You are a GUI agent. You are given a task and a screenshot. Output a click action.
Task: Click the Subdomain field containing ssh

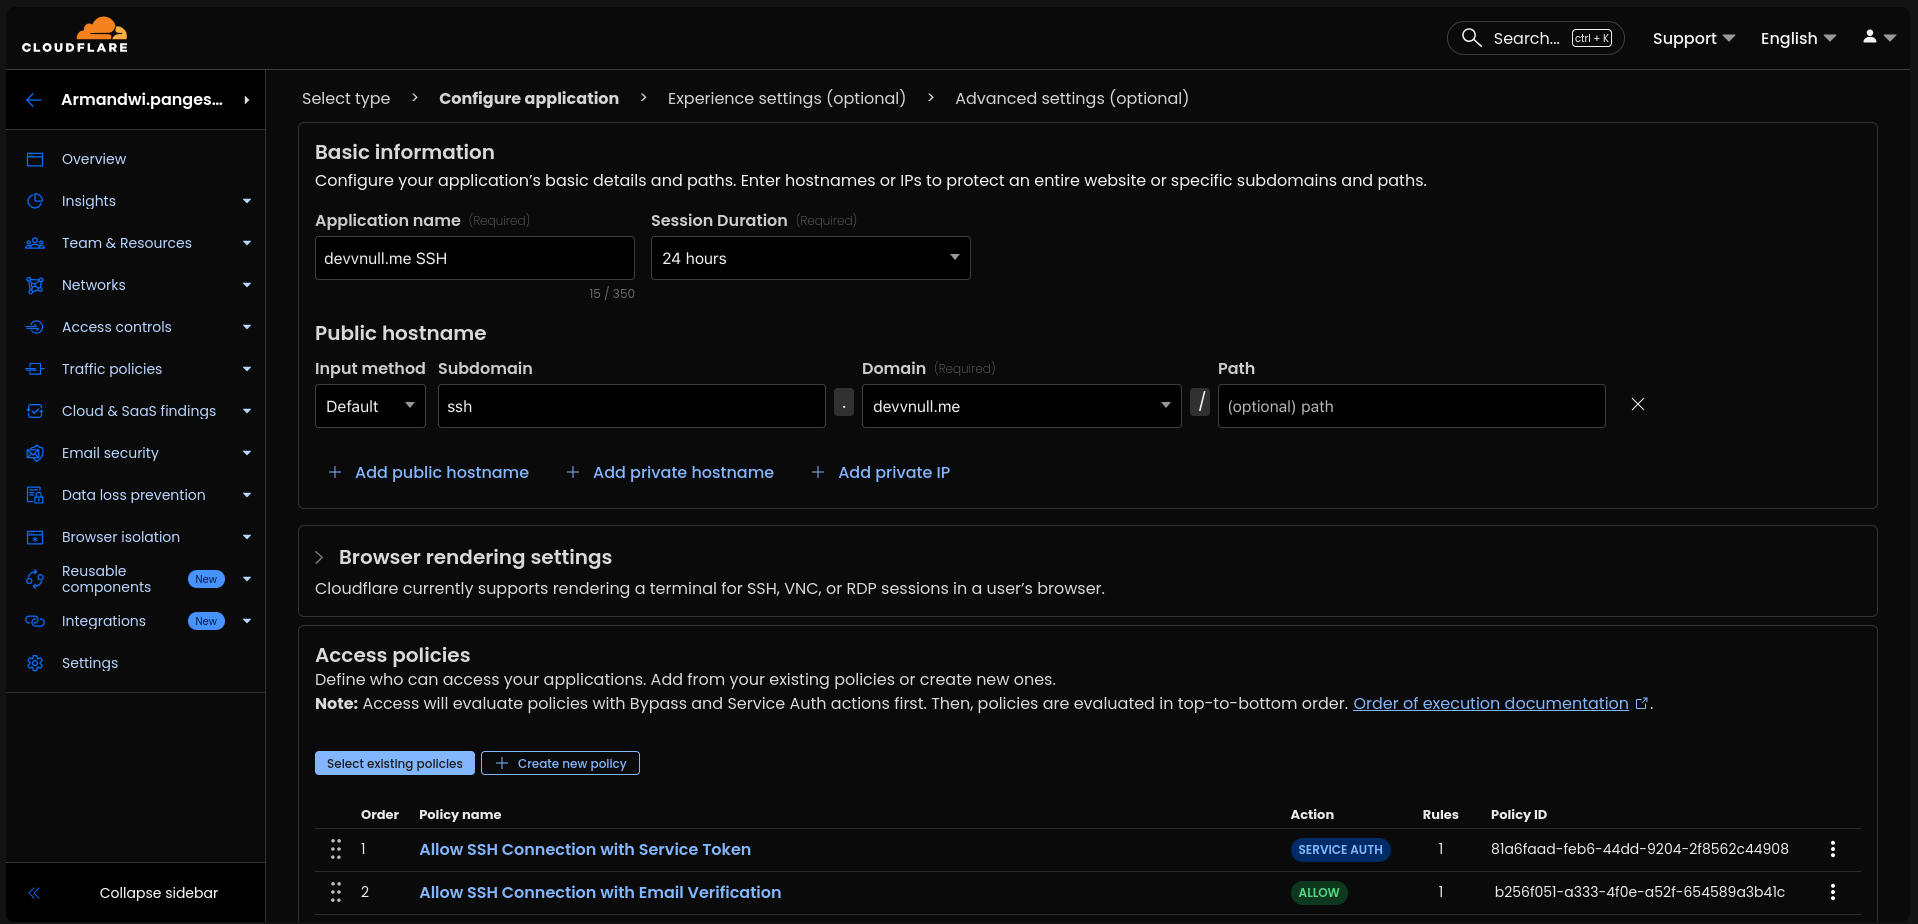click(x=632, y=406)
